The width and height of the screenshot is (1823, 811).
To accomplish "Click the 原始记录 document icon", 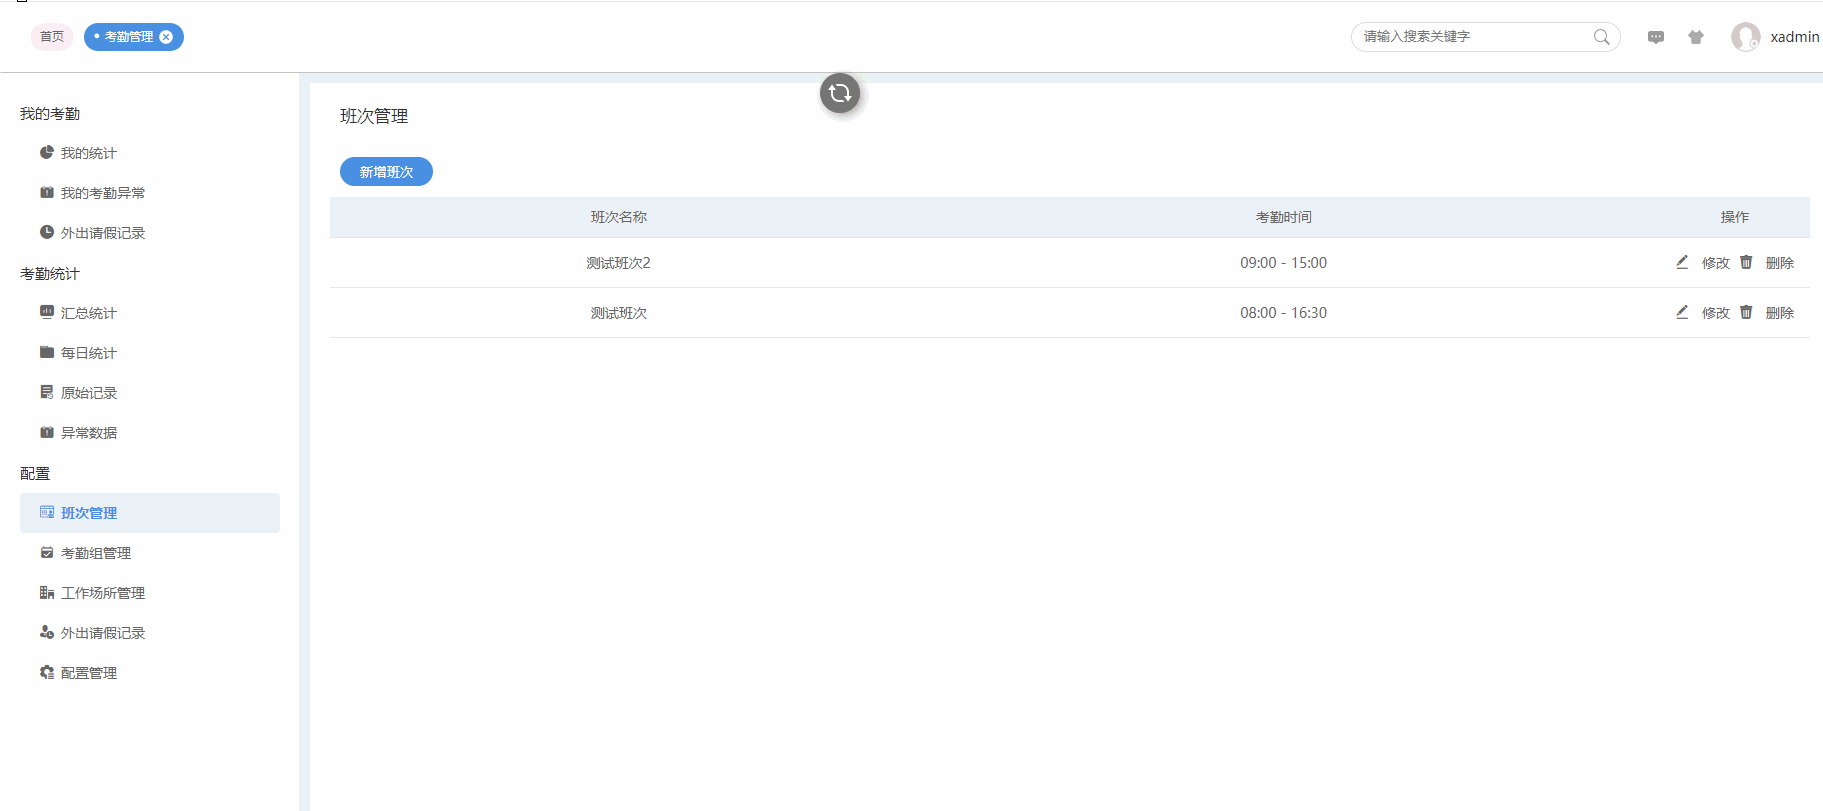I will (47, 392).
